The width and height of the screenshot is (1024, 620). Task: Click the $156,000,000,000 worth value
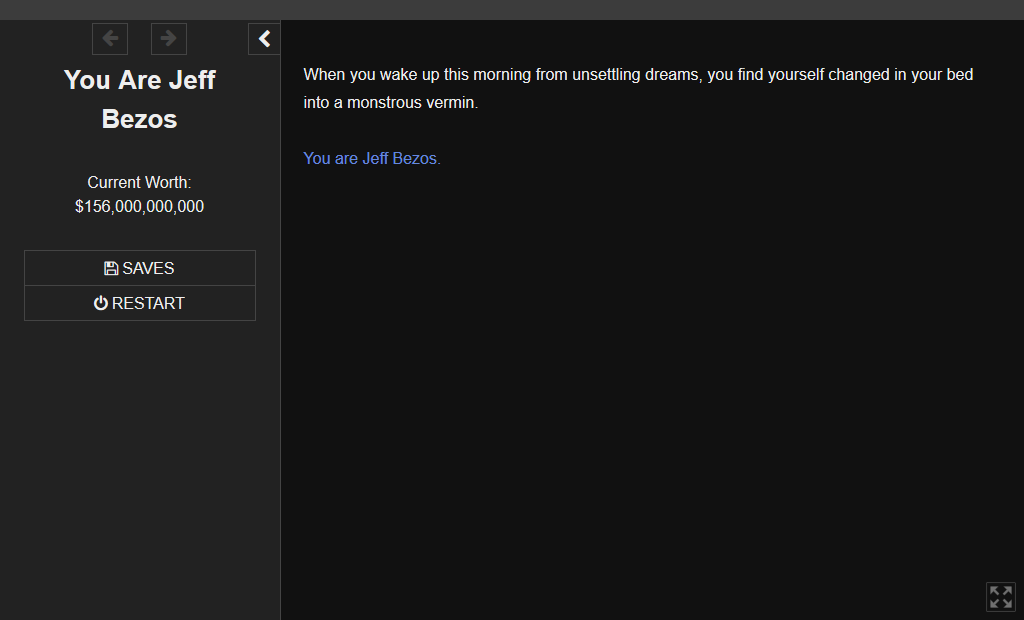[x=139, y=207]
